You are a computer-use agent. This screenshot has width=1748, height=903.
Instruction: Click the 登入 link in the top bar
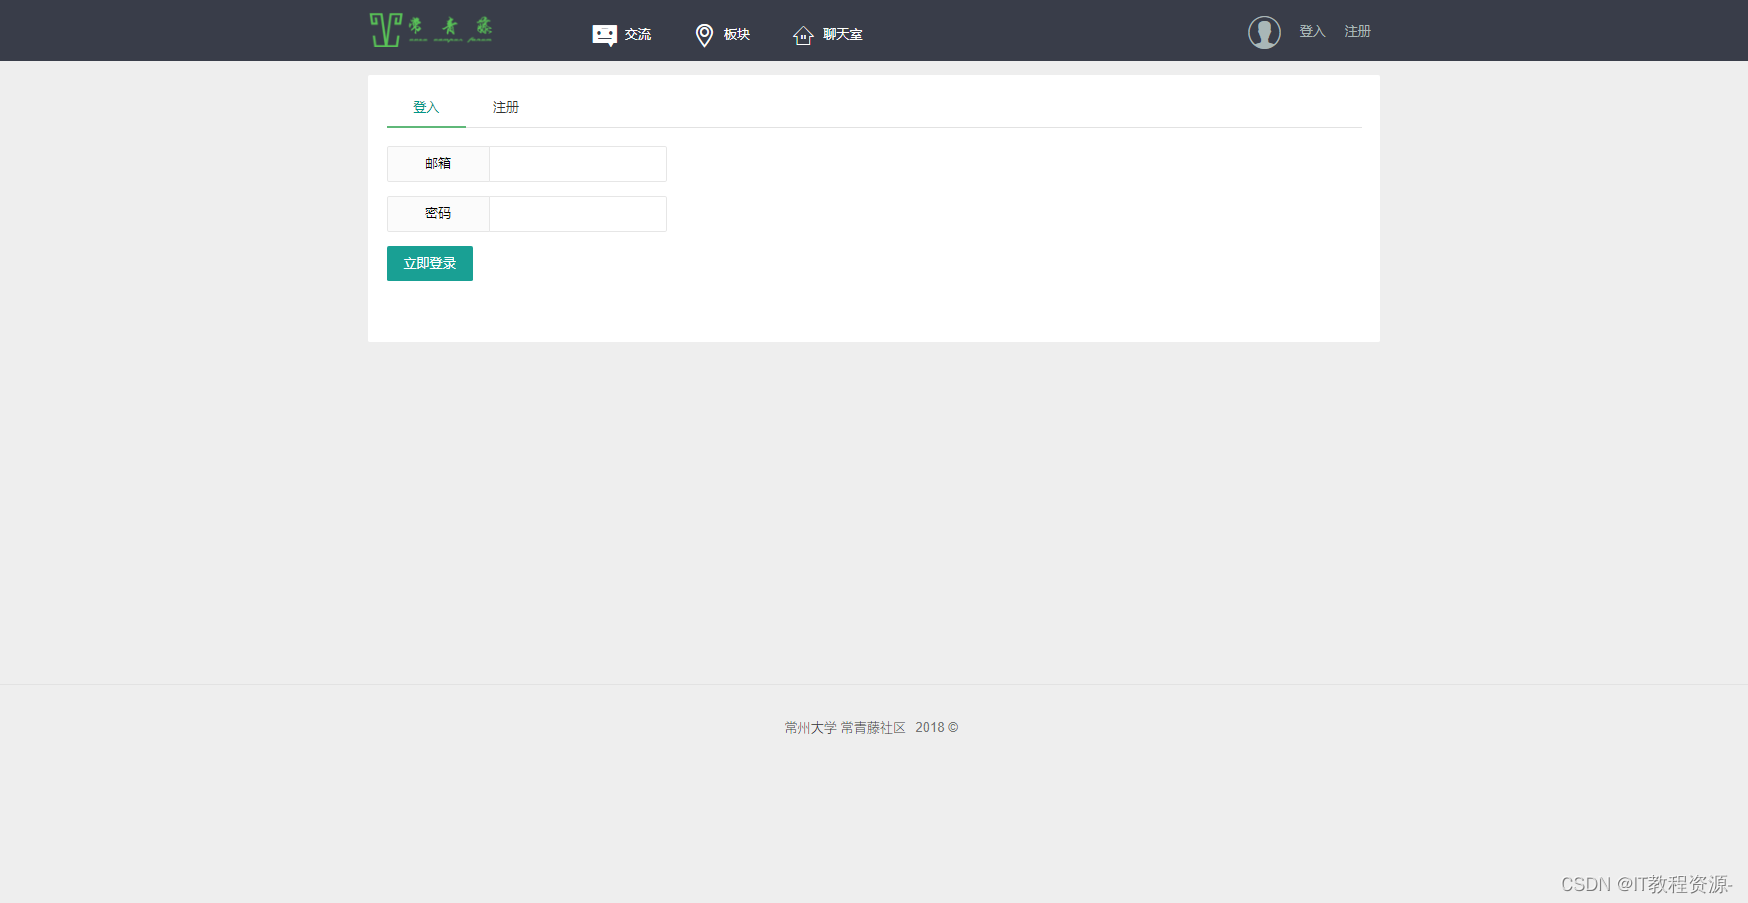[1312, 32]
